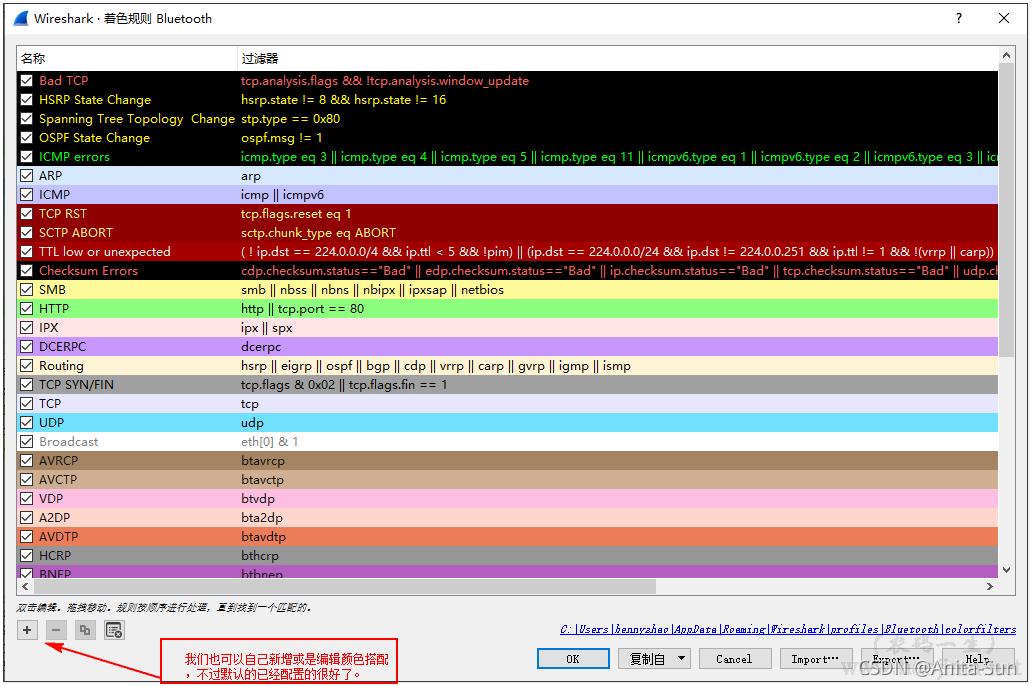Click the vertical scrollbar down arrow
This screenshot has width=1032, height=686.
coord(1006,570)
